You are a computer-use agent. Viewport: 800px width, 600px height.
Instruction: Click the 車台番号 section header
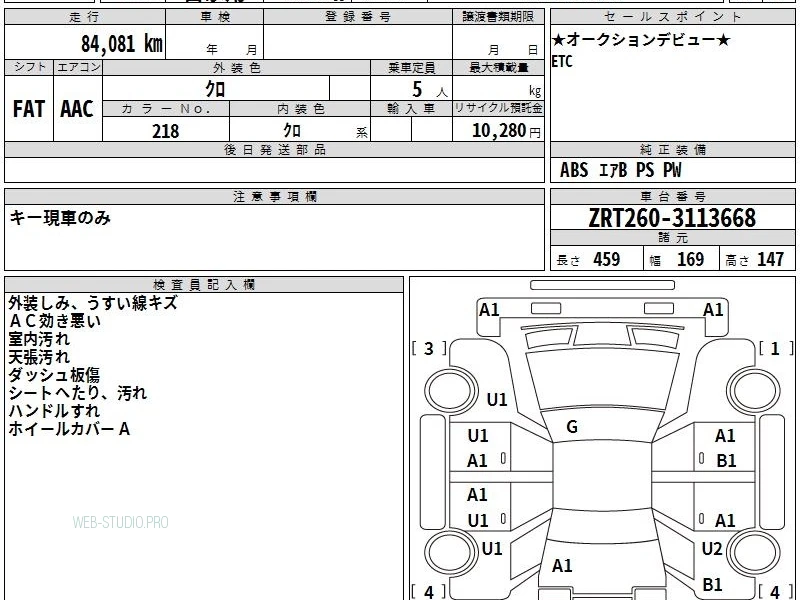[x=673, y=196]
